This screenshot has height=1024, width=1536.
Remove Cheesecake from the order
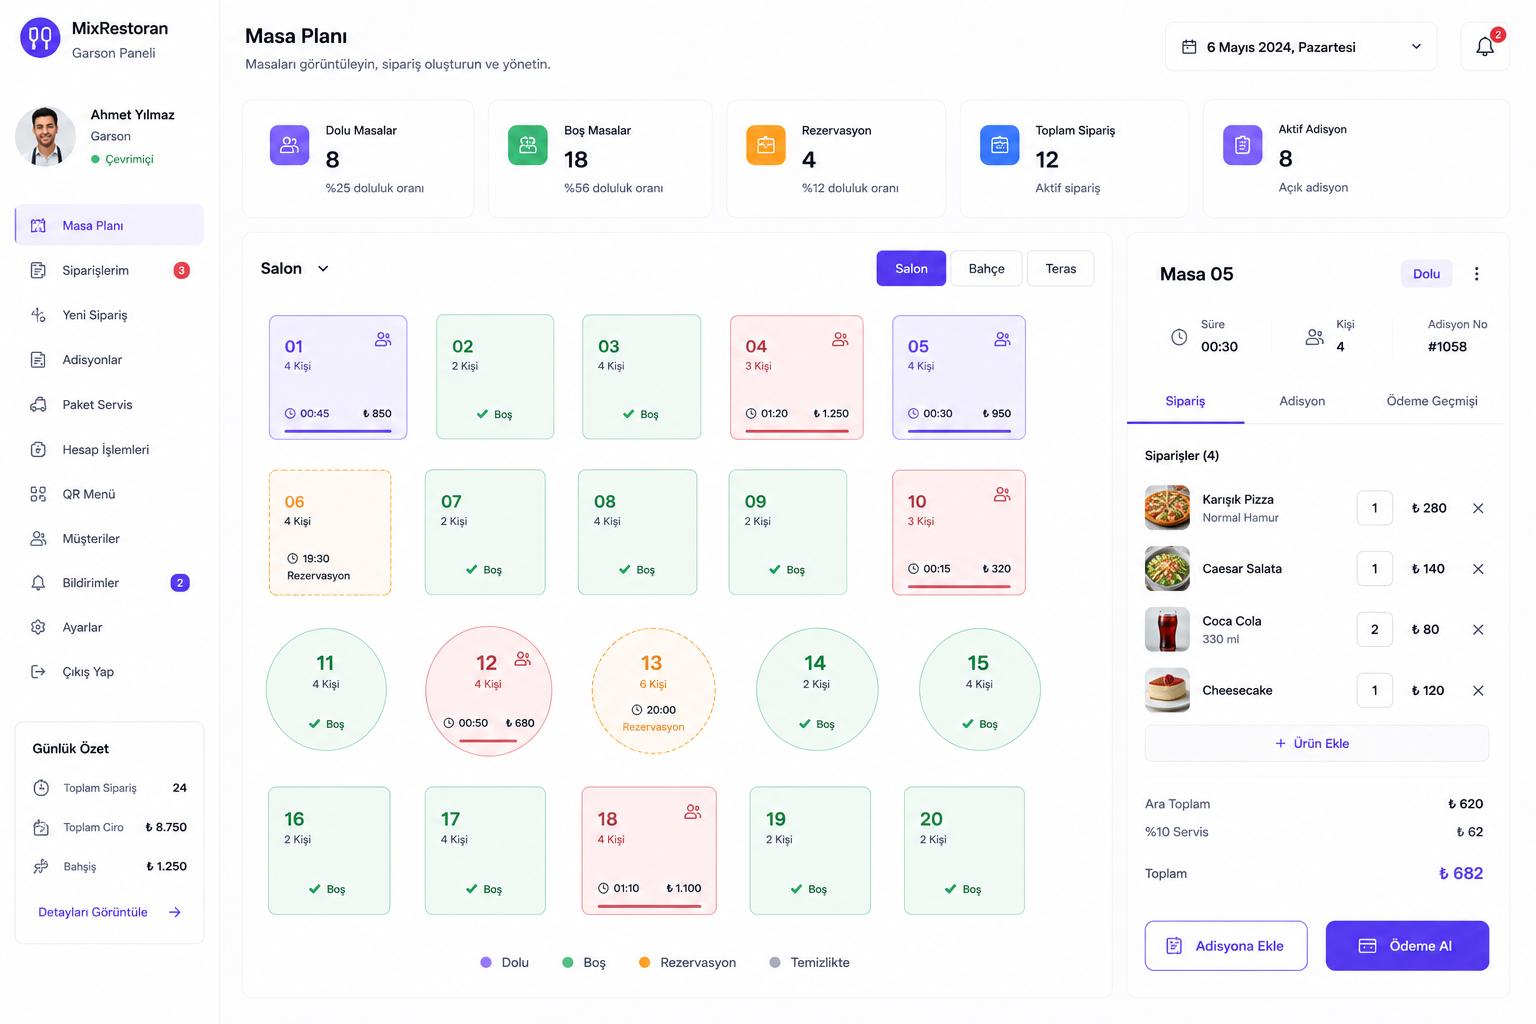(1478, 691)
